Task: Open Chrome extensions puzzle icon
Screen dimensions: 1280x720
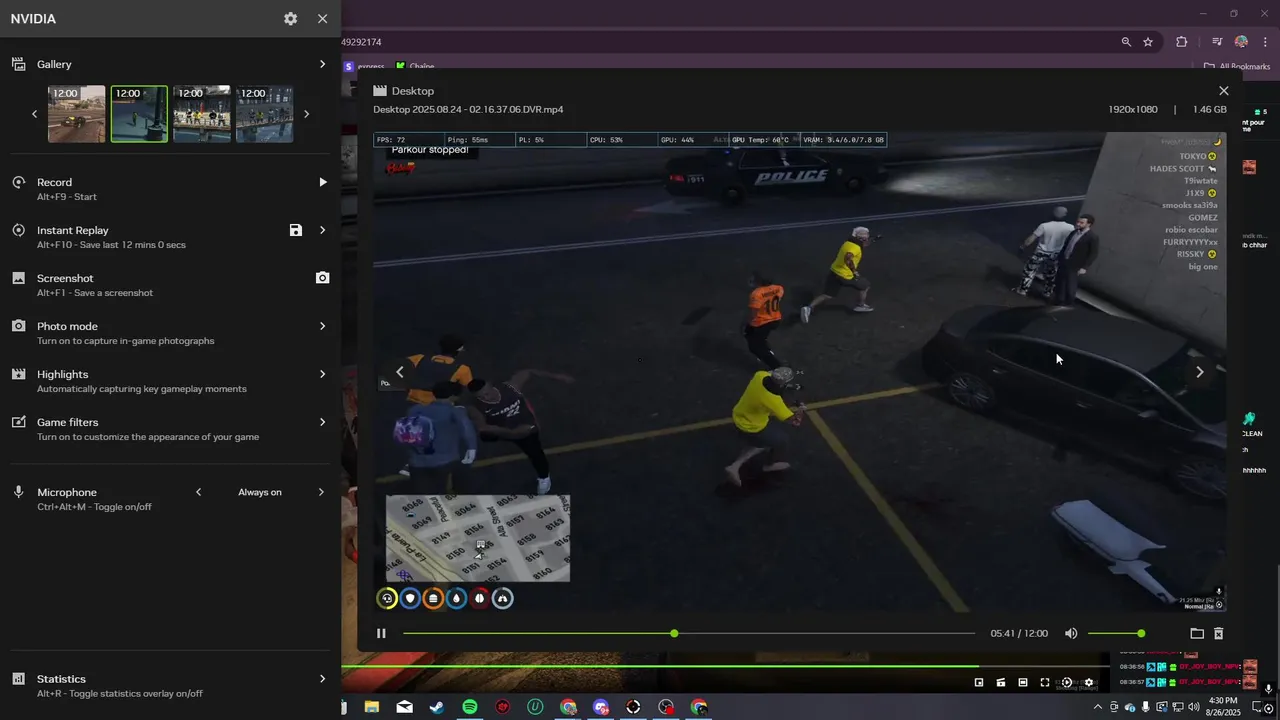Action: 1182,42
